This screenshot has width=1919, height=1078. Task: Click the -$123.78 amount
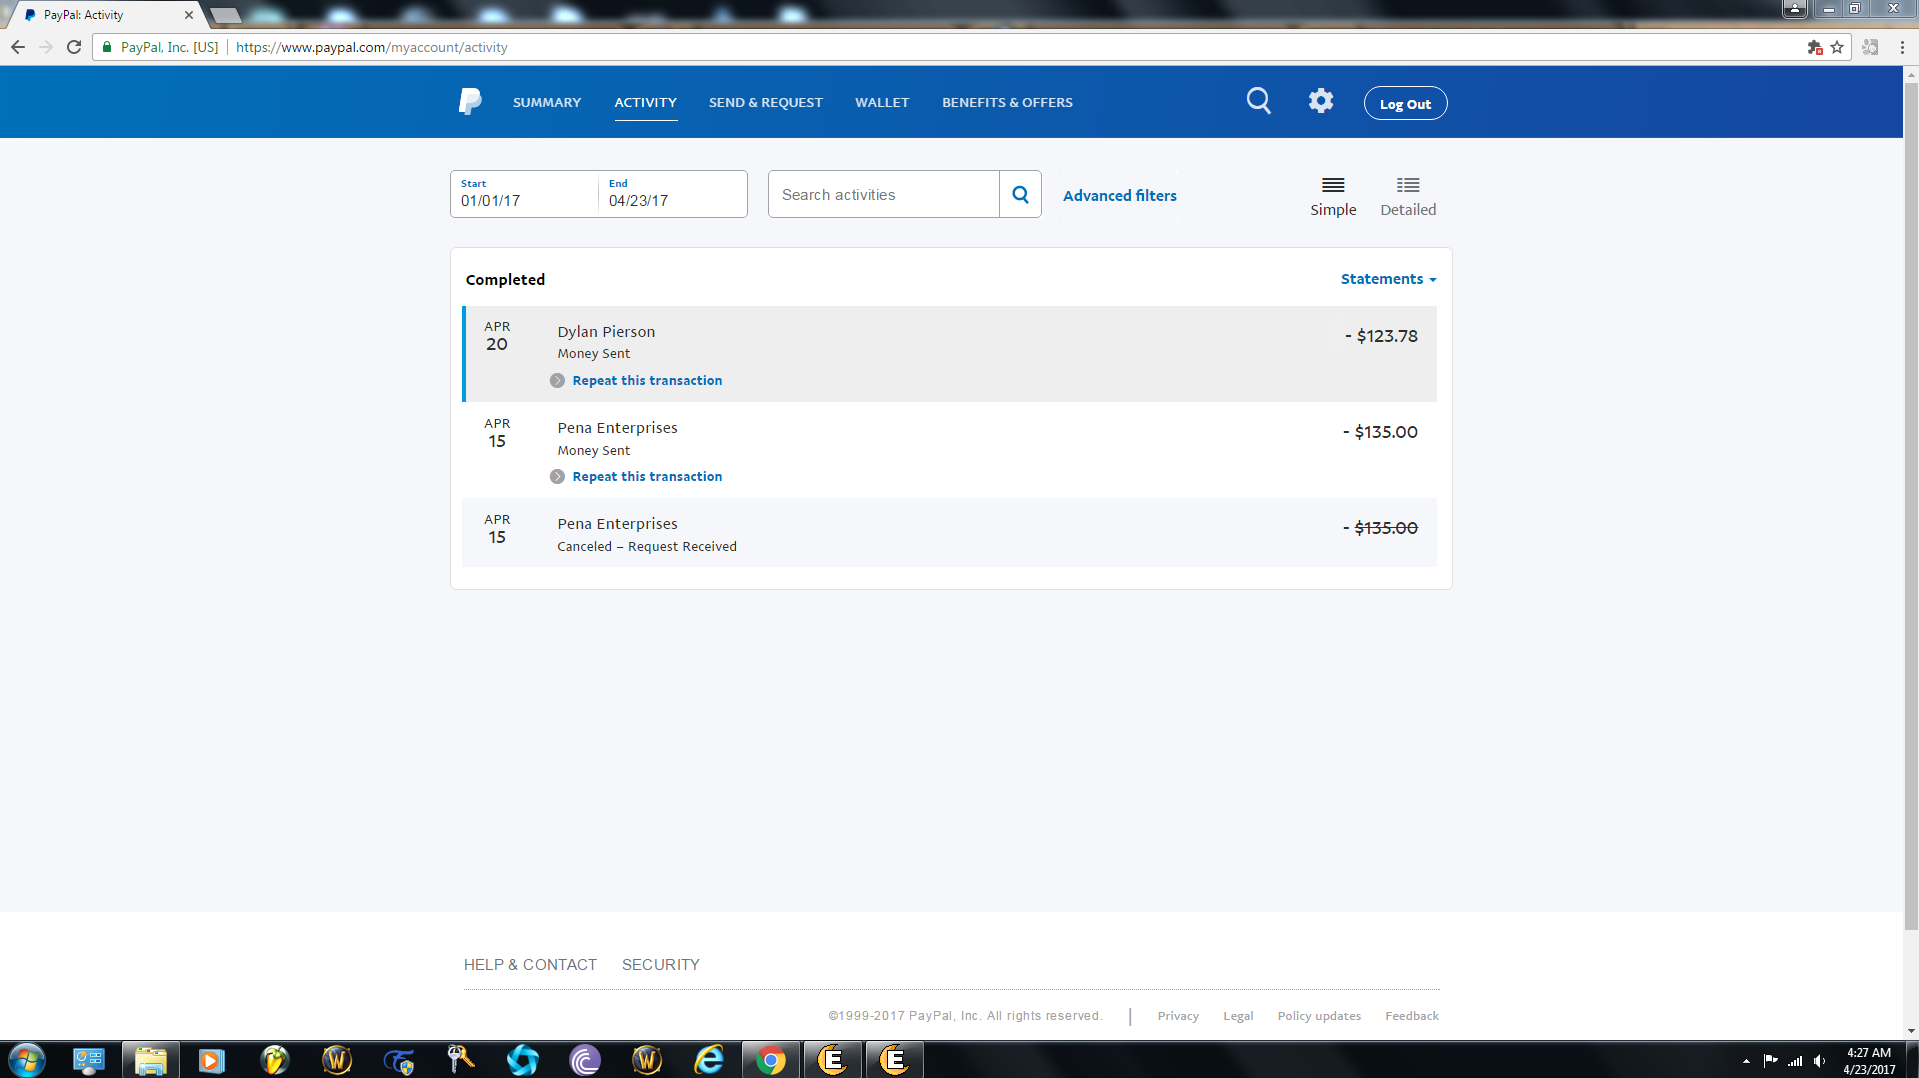[x=1381, y=336]
